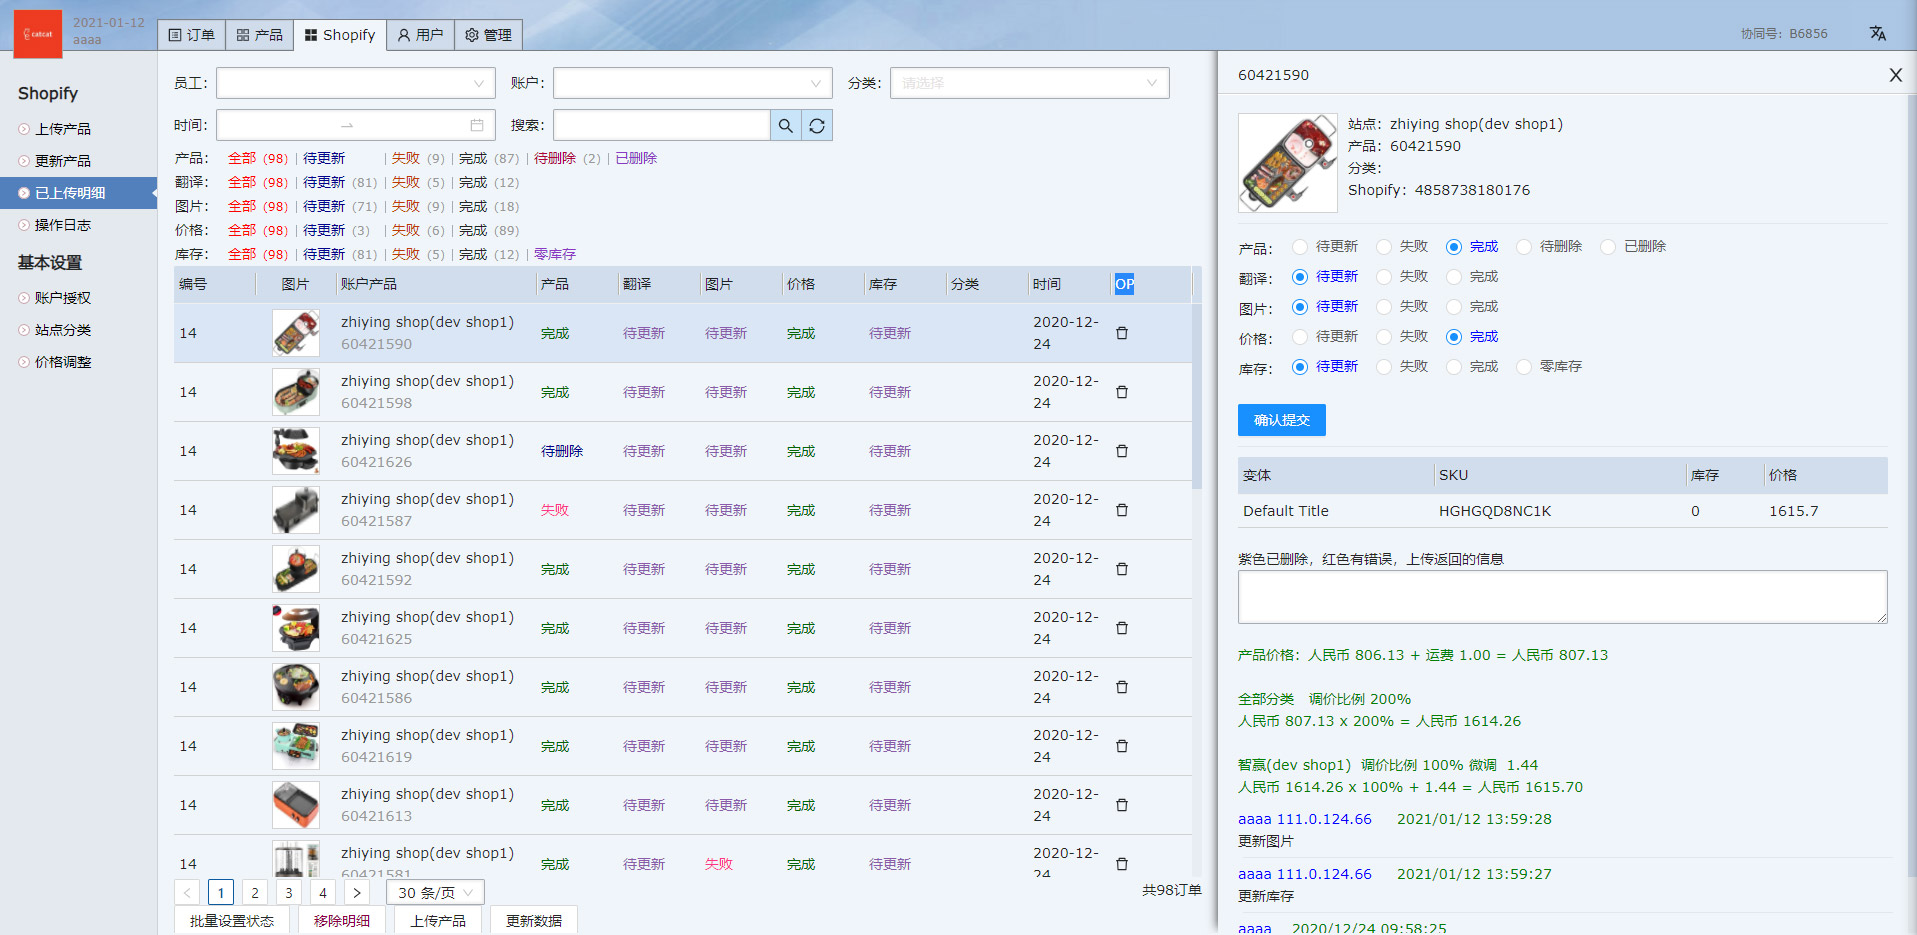Delete row for product 60421625
Image resolution: width=1917 pixels, height=935 pixels.
click(x=1122, y=628)
